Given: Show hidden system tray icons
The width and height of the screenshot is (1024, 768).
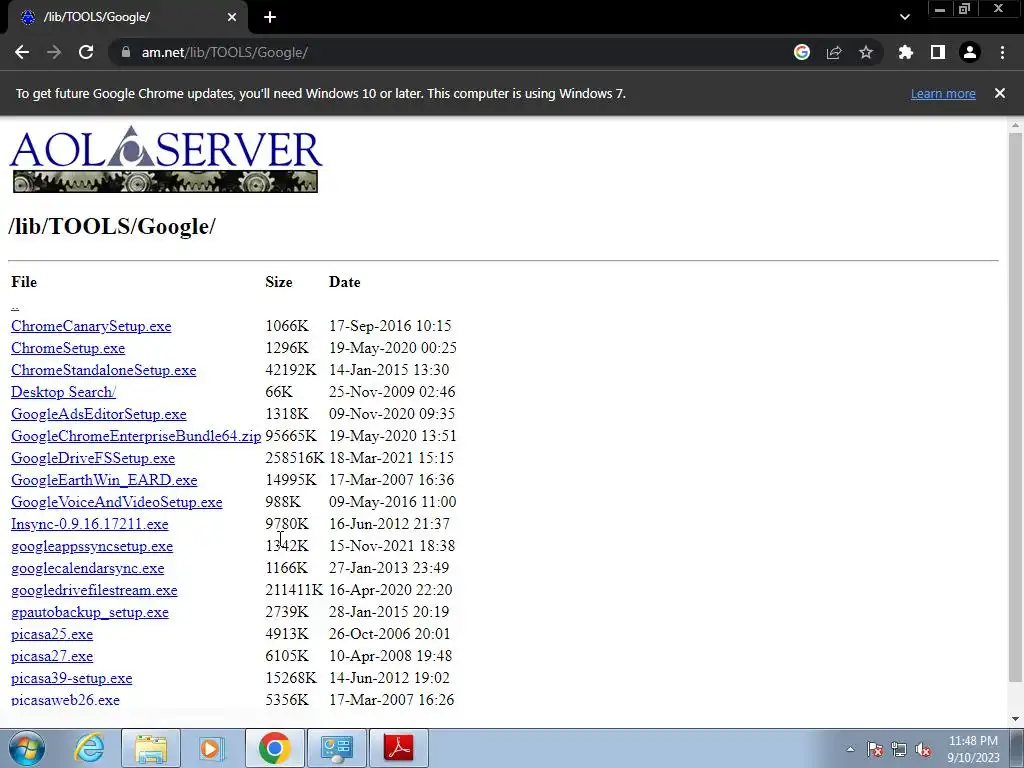Looking at the screenshot, I should pyautogui.click(x=850, y=749).
